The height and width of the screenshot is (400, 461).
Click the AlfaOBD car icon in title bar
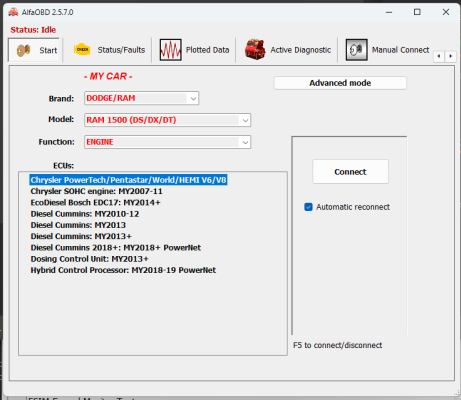click(13, 12)
